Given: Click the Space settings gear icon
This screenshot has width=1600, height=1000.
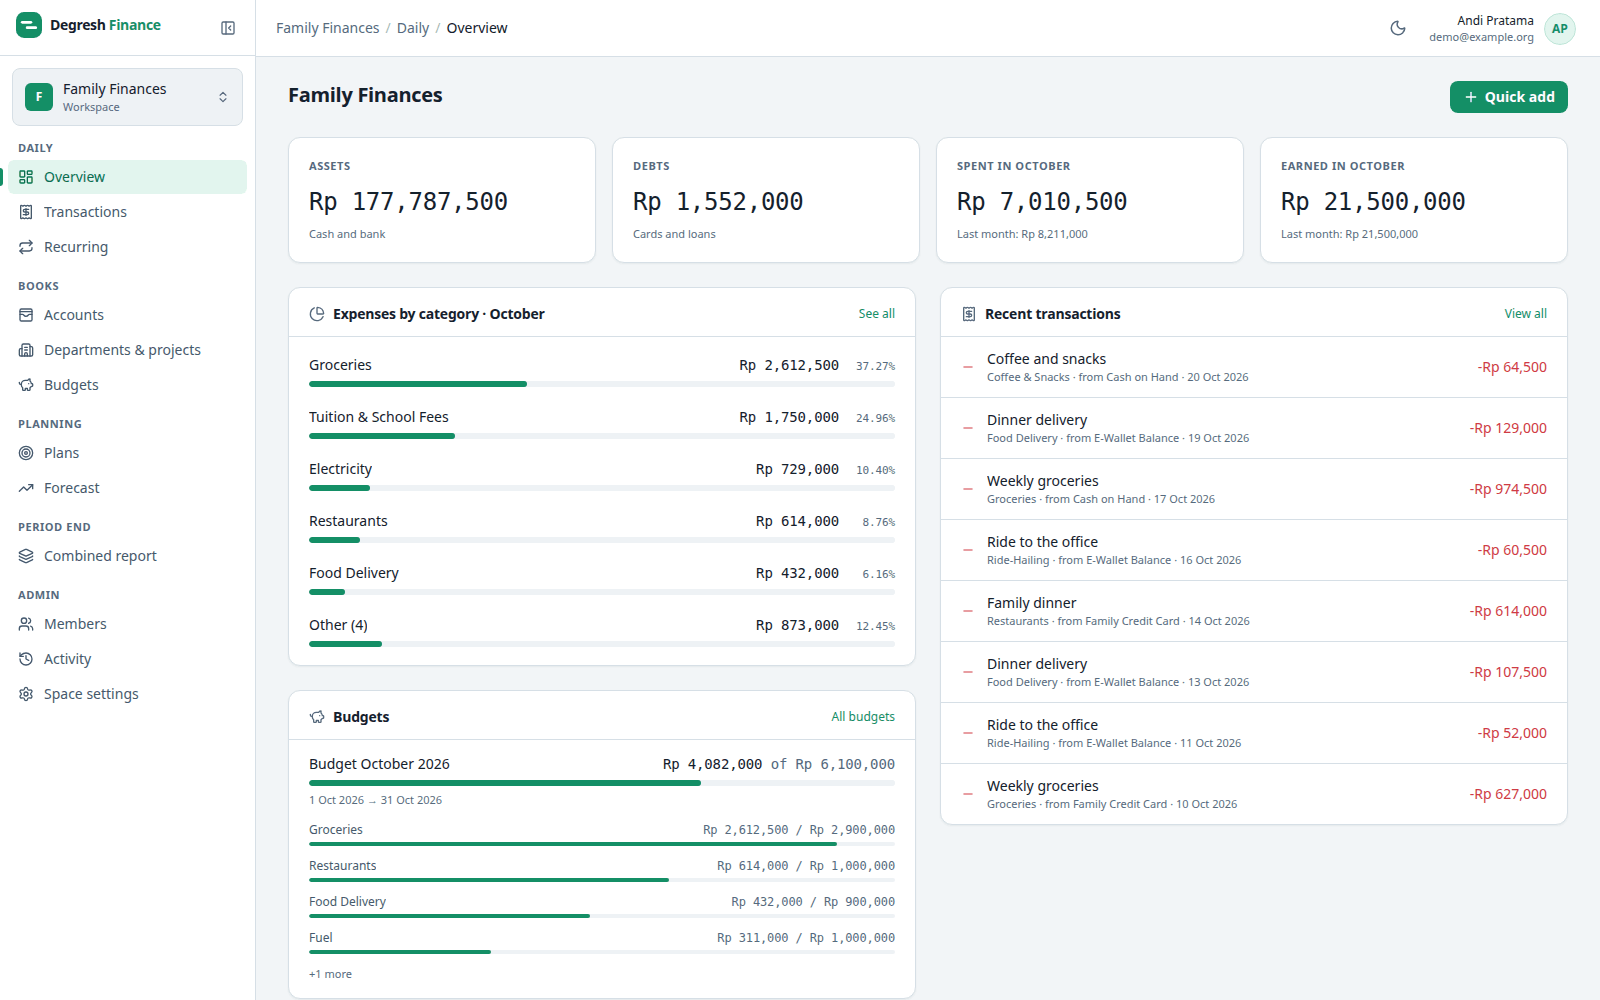Looking at the screenshot, I should point(26,694).
